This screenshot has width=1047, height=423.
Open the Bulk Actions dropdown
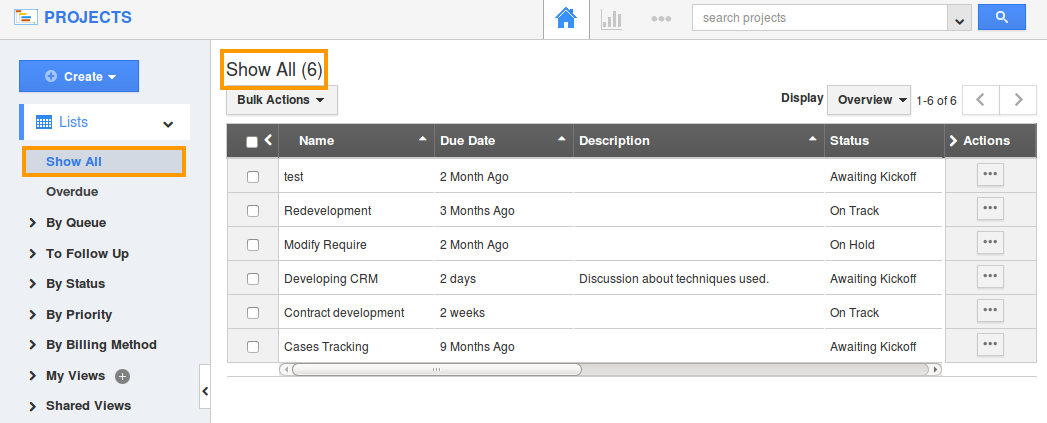point(282,100)
